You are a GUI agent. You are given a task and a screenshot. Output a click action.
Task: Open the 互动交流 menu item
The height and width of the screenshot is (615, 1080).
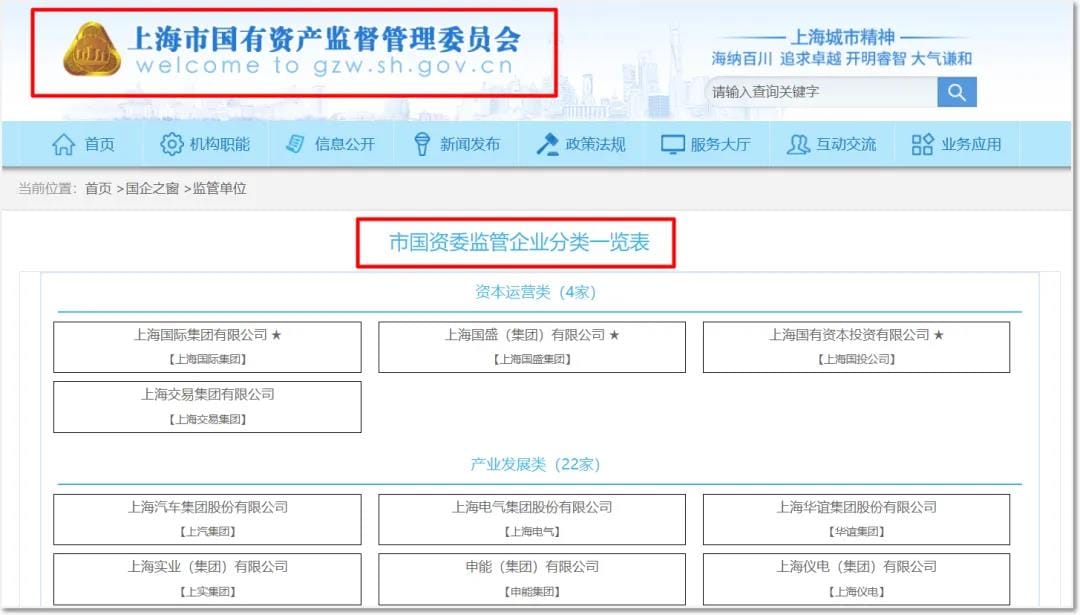[846, 145]
